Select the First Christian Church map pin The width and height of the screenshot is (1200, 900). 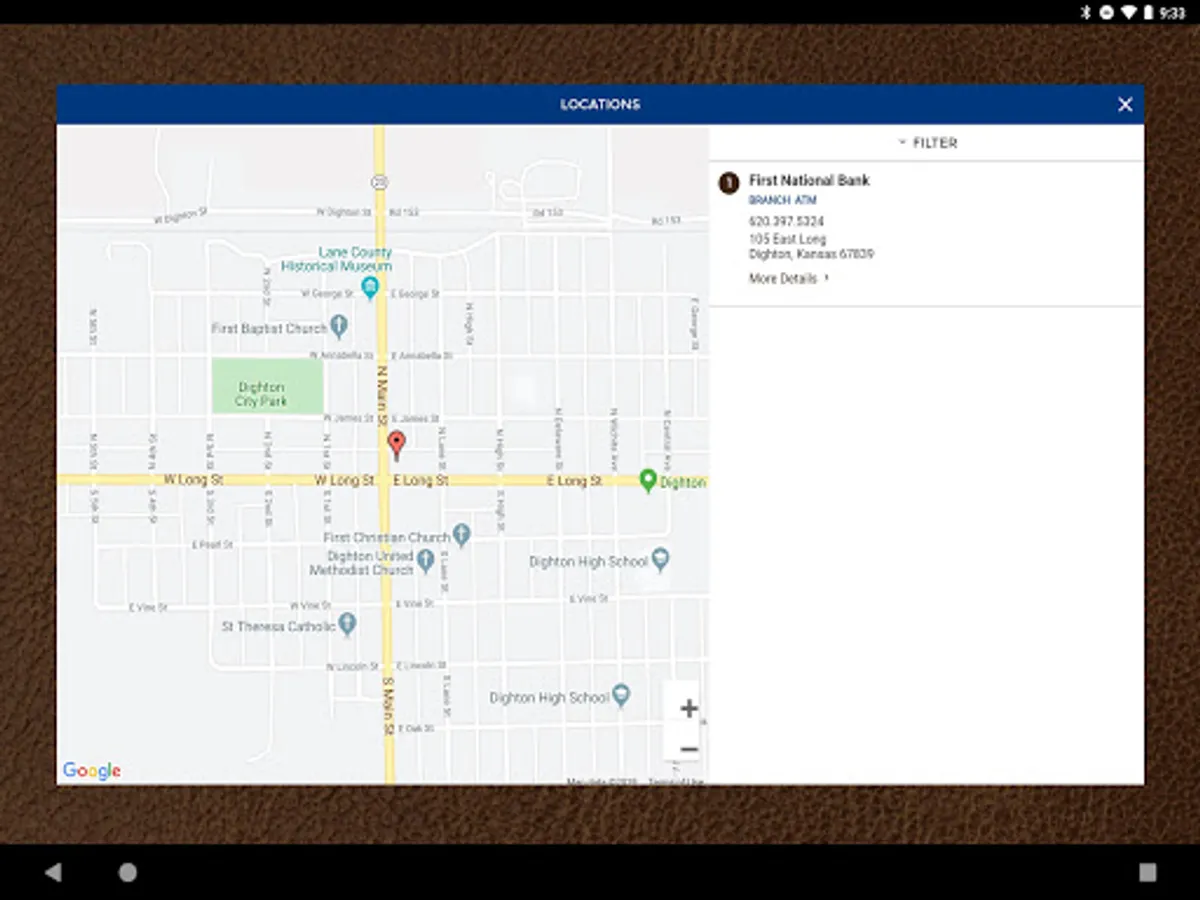pos(461,535)
